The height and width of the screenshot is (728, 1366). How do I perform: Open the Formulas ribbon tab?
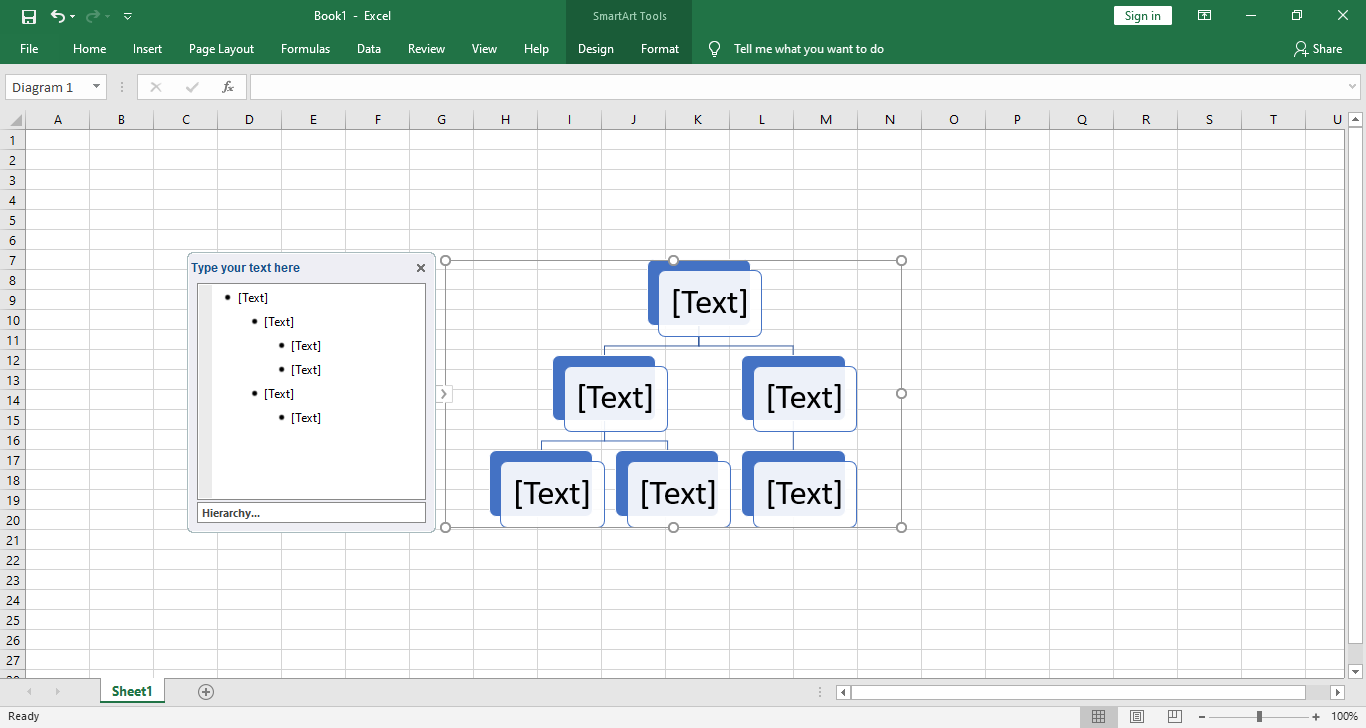pos(305,48)
